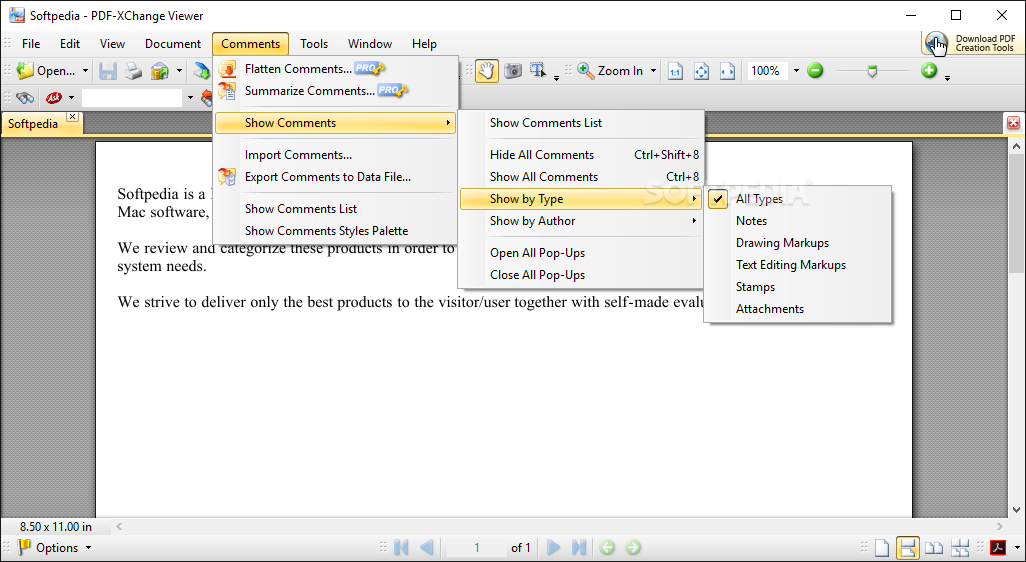
Task: Switch to continuous page layout
Action: coord(908,548)
